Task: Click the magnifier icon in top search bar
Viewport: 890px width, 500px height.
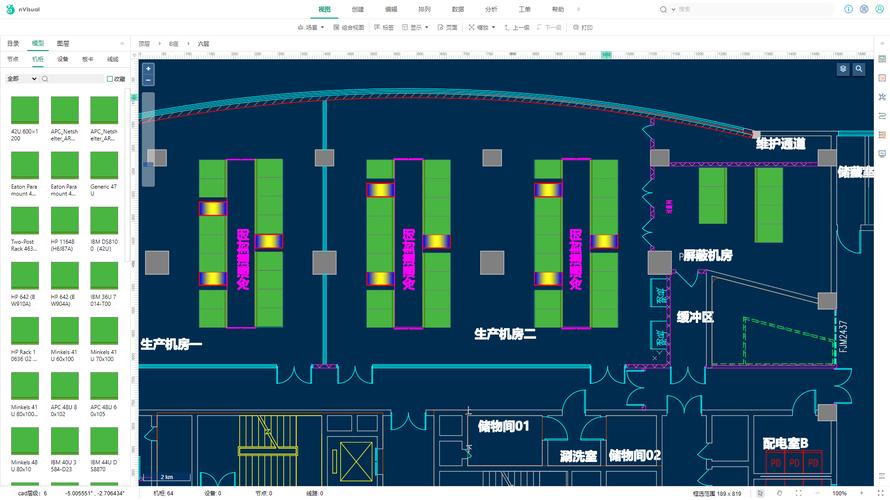Action: [x=663, y=10]
